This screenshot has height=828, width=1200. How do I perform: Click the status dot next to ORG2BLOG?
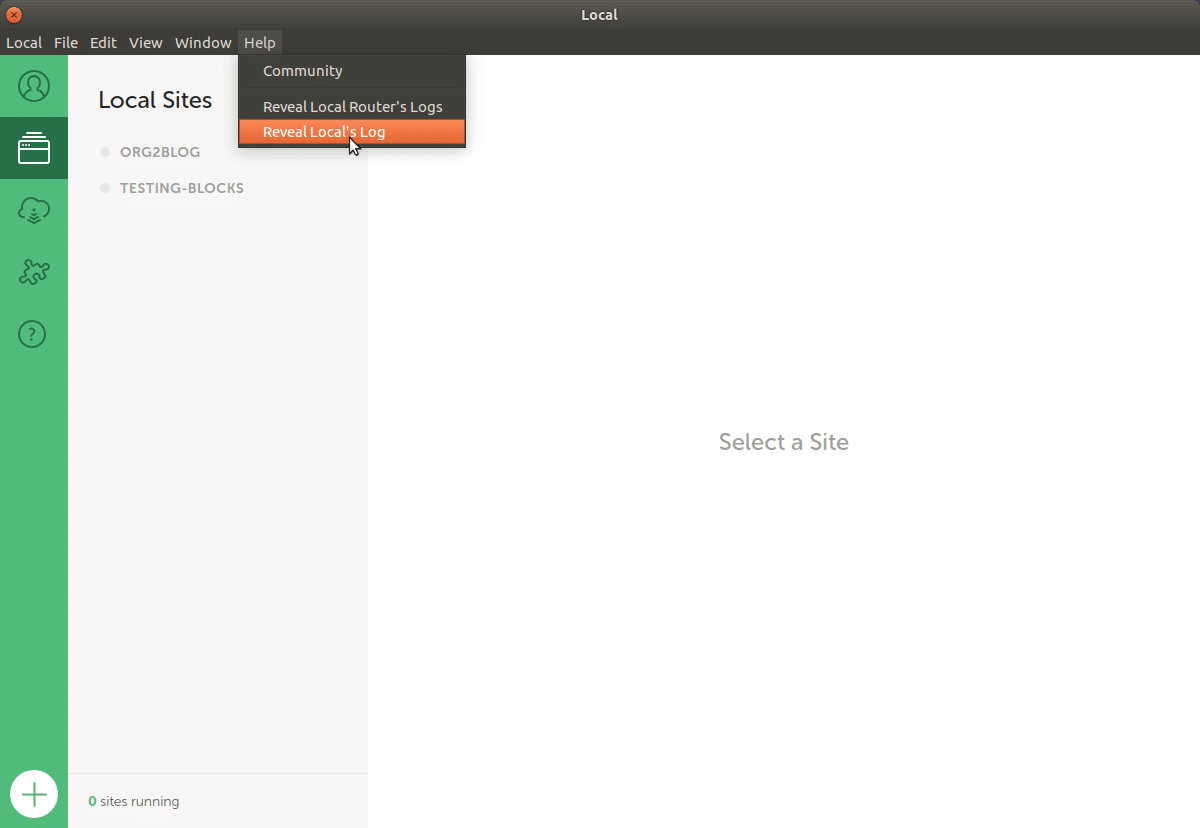[x=104, y=151]
